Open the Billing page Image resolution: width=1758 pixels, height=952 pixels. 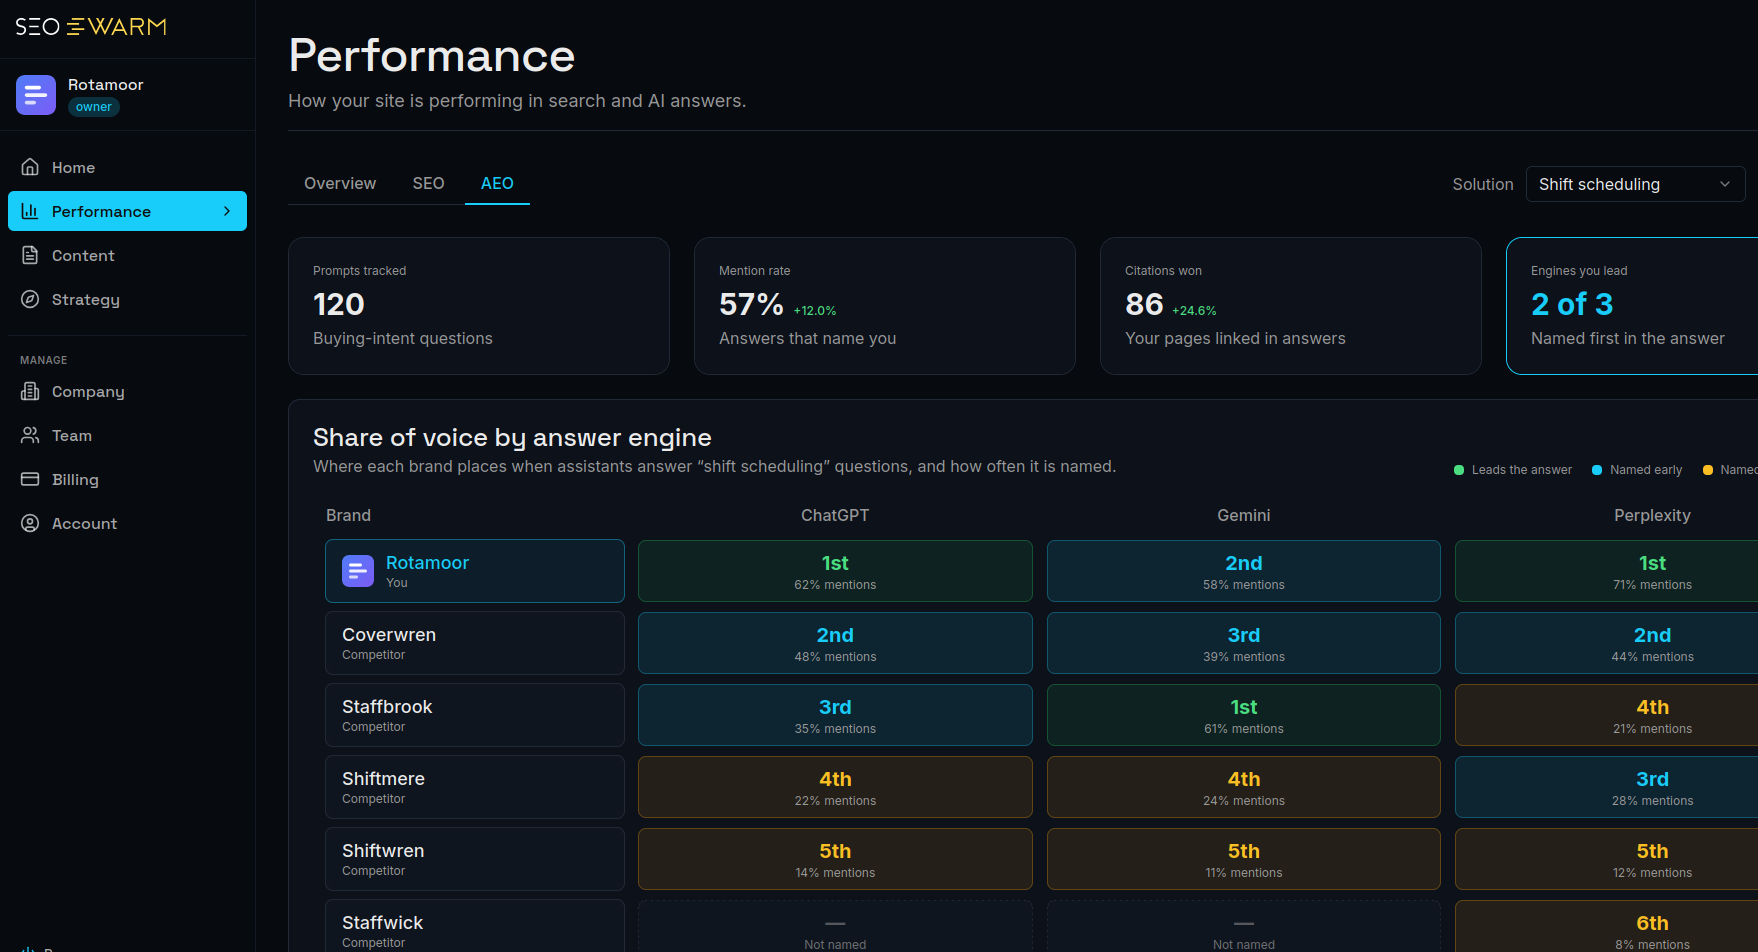pos(127,479)
